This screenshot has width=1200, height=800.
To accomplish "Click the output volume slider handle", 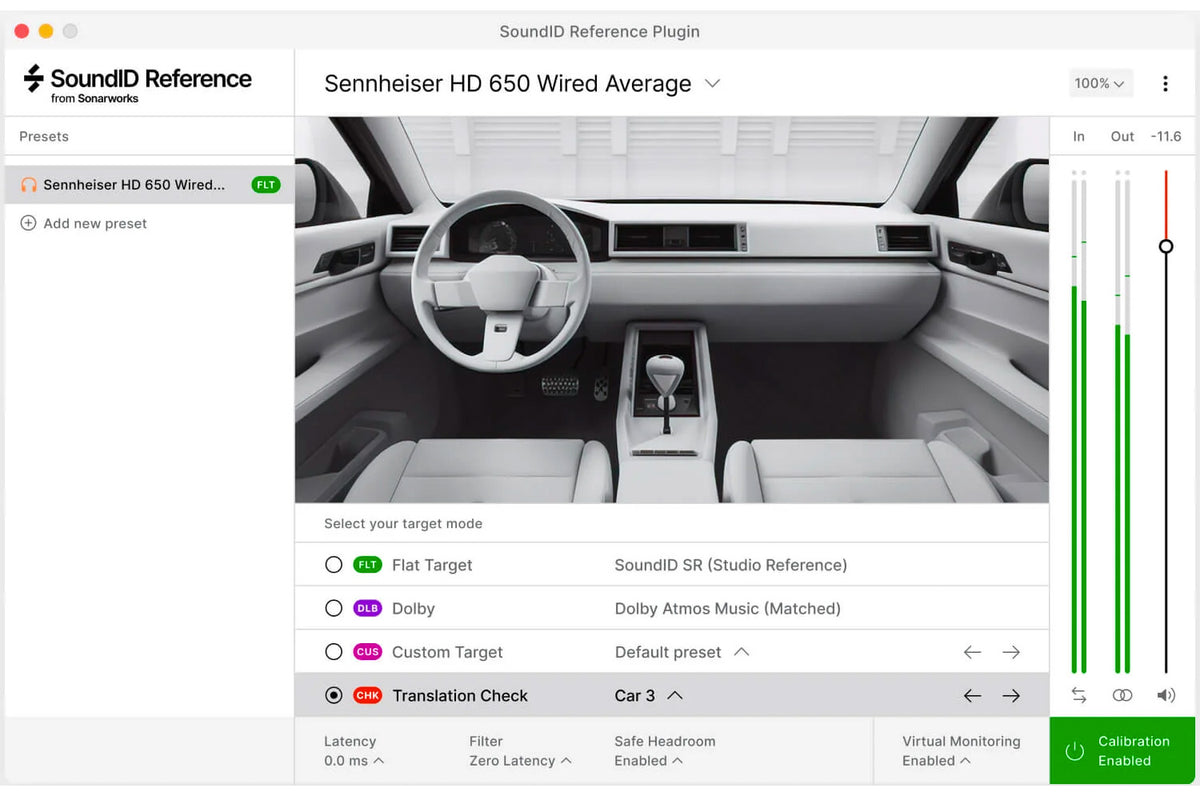I will pyautogui.click(x=1166, y=246).
